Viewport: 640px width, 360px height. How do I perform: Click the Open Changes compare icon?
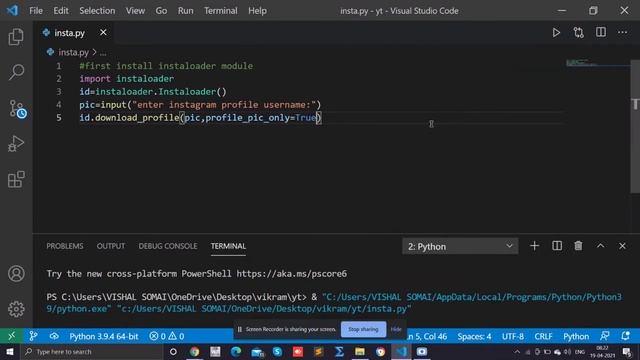coord(578,33)
